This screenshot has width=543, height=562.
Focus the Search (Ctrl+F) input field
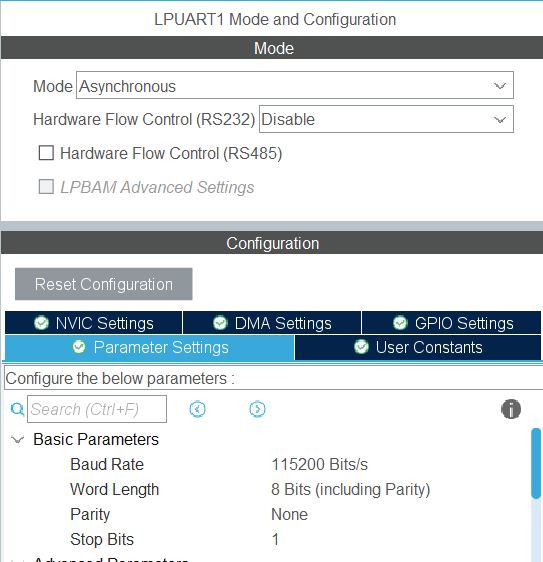[x=97, y=409]
